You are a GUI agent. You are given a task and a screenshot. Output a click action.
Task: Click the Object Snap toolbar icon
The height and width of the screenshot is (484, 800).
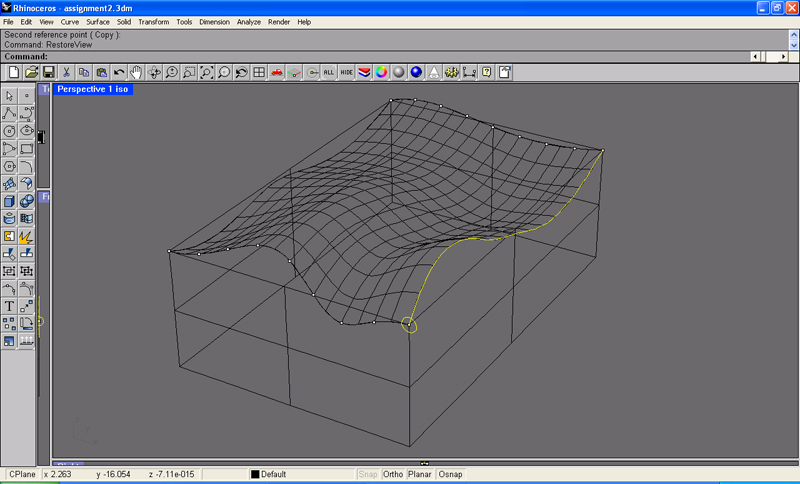pos(312,72)
